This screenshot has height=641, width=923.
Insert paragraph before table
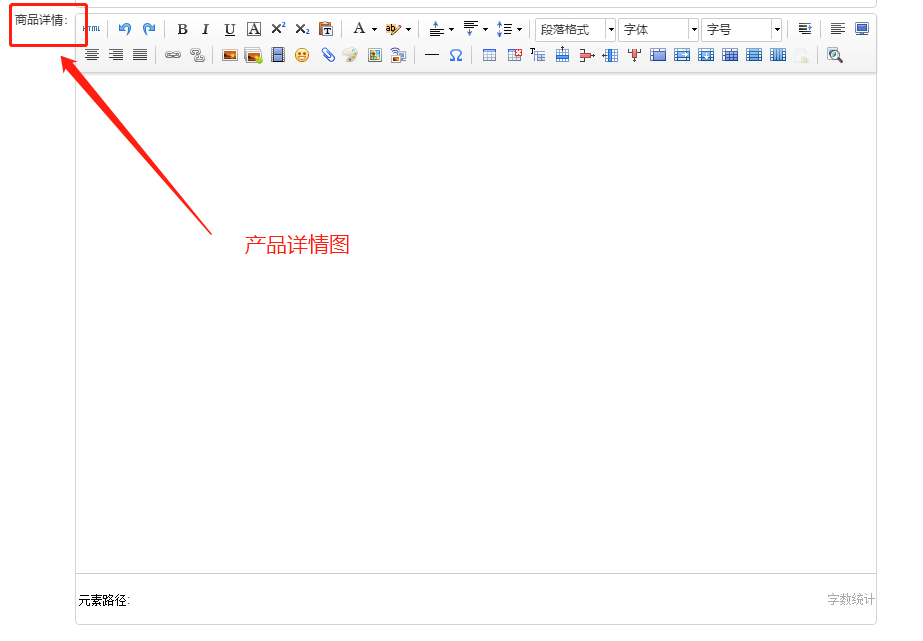coord(537,55)
